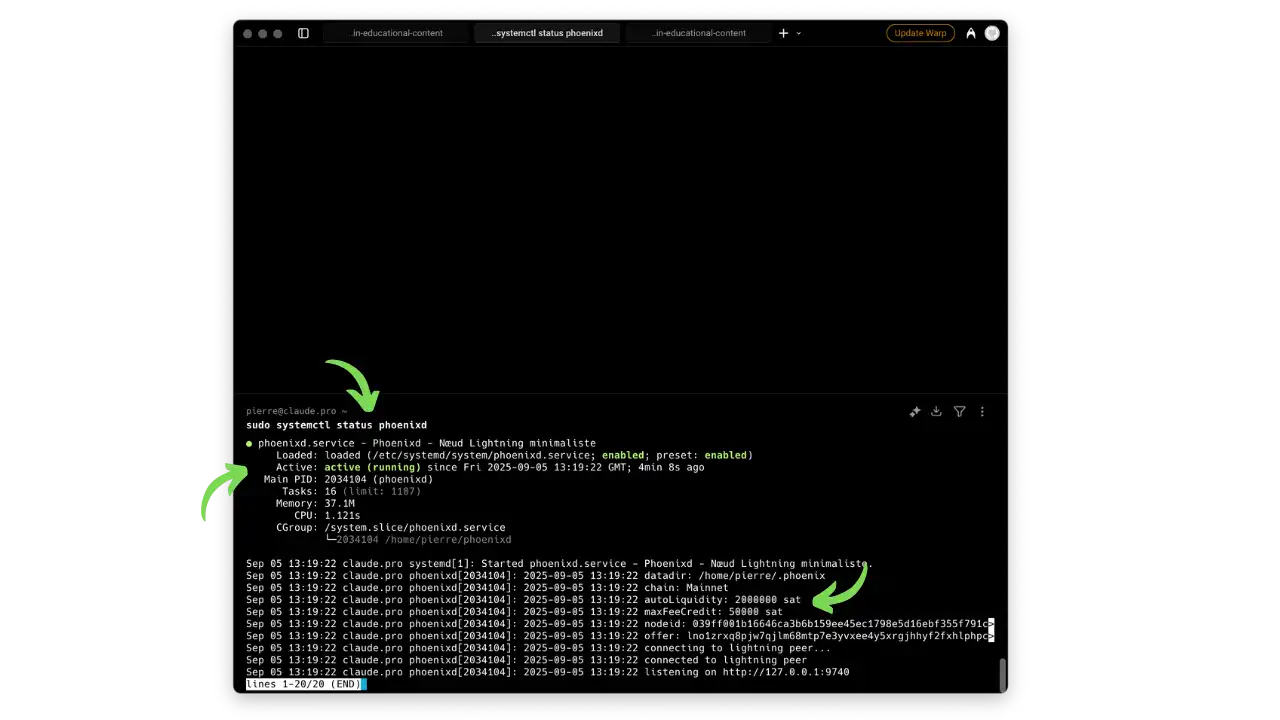The height and width of the screenshot is (720, 1280).
Task: Open more block actions via three-dot icon
Action: coord(982,411)
